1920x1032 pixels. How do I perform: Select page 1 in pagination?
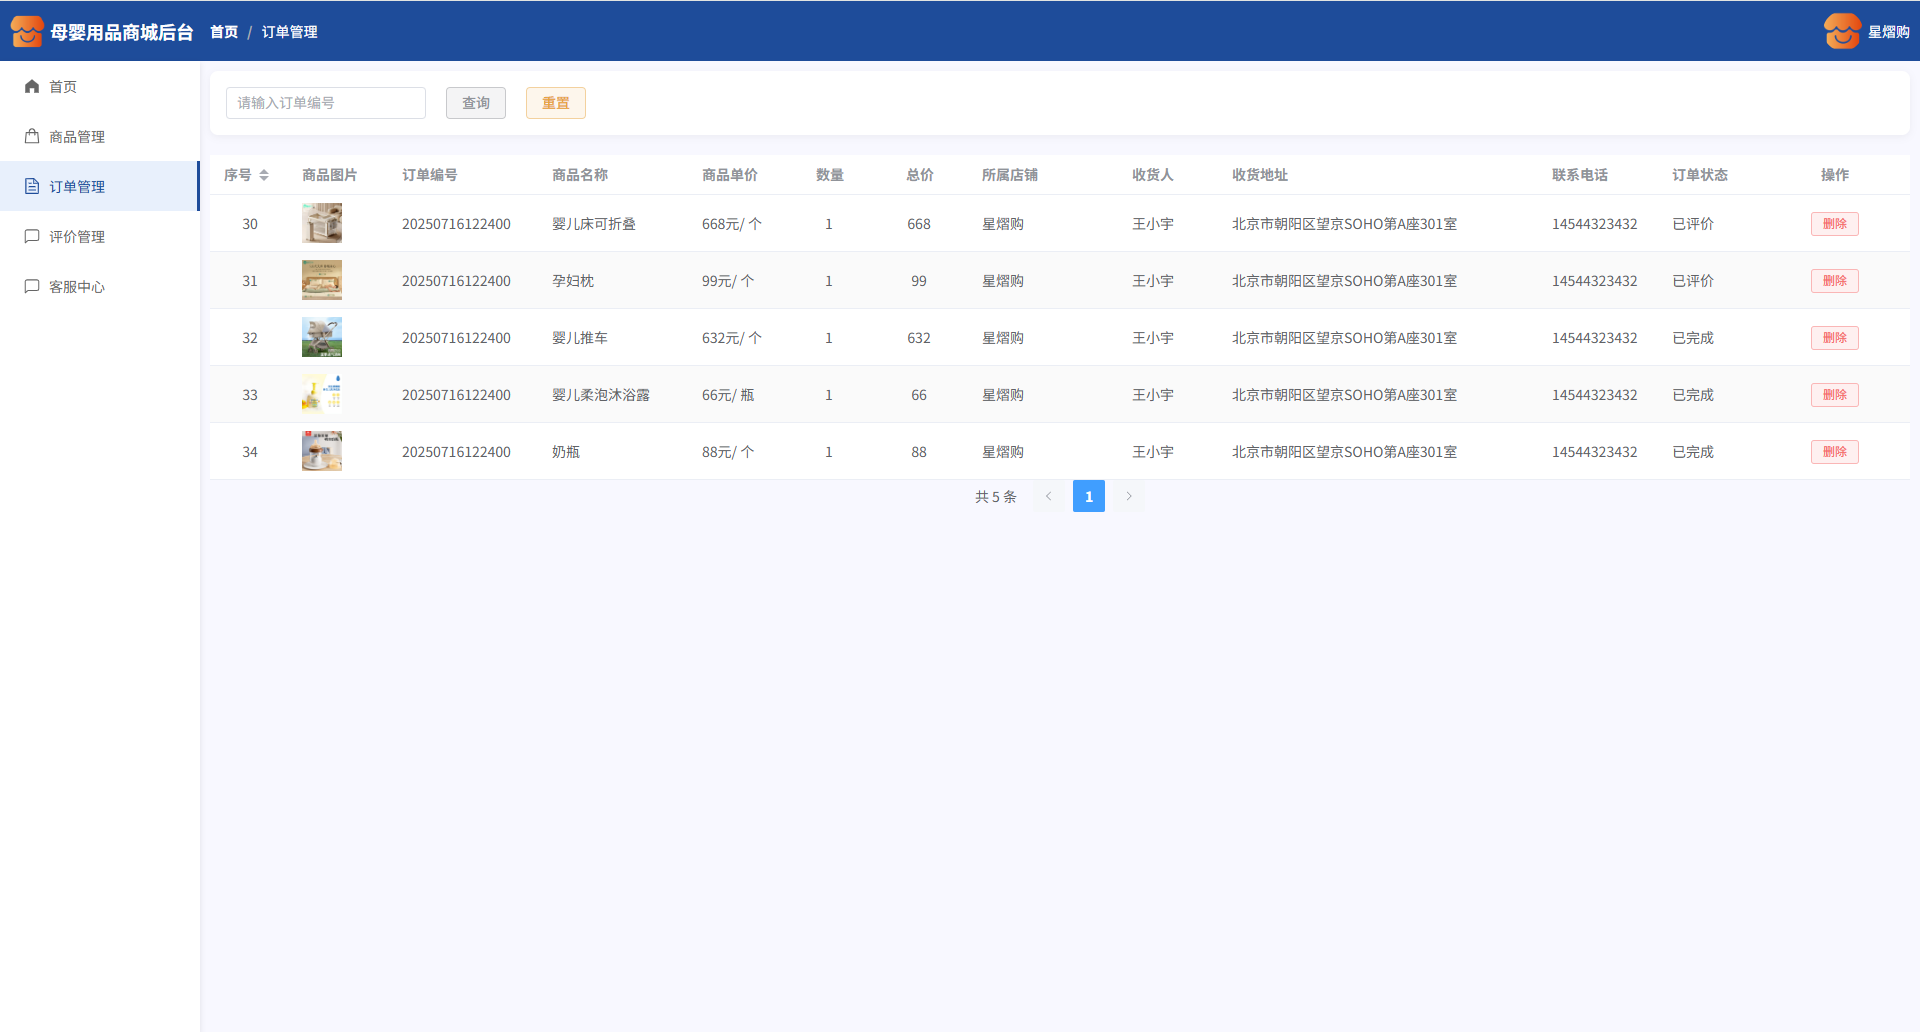pos(1089,496)
